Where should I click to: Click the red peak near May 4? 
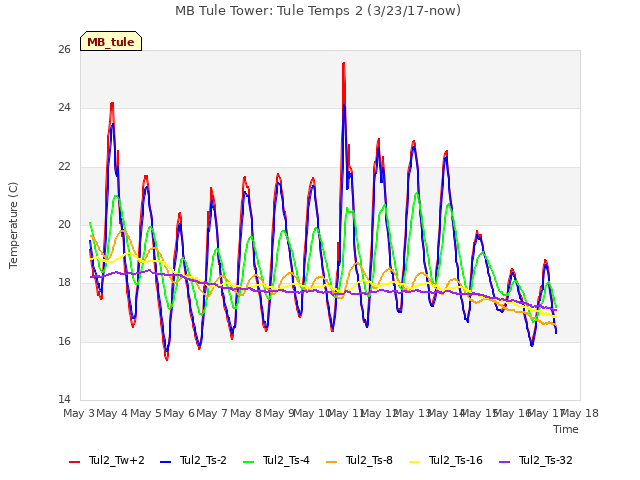(112, 104)
